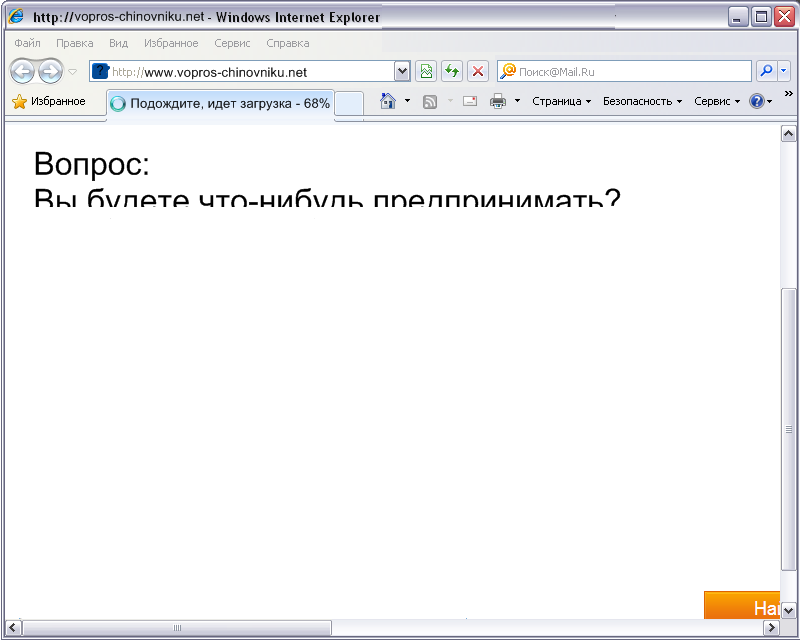Image resolution: width=800 pixels, height=640 pixels.
Task: Open the Правка menu
Action: pyautogui.click(x=74, y=43)
